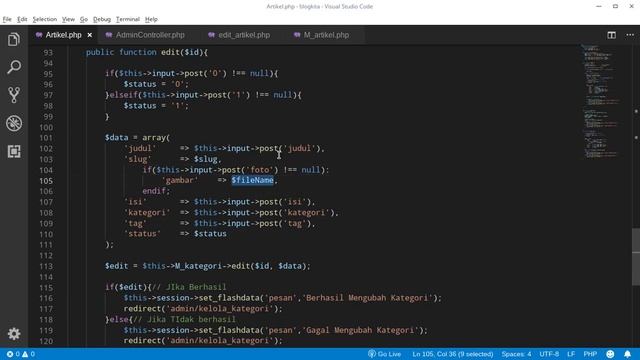This screenshot has height=360, width=640.
Task: Click line number 93 in gutter
Action: coord(48,52)
